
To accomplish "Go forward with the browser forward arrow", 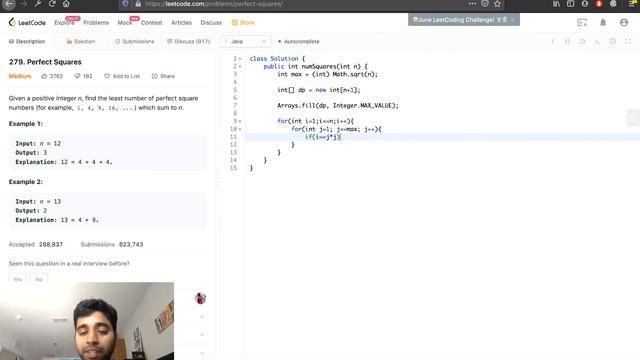I will pyautogui.click(x=23, y=4).
